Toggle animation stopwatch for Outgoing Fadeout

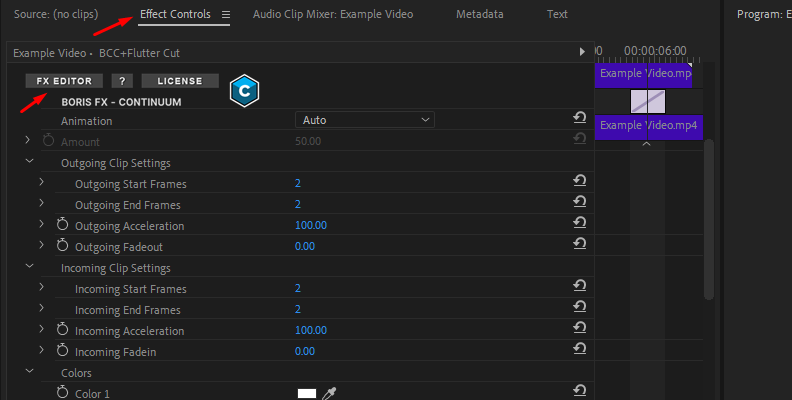pos(62,246)
